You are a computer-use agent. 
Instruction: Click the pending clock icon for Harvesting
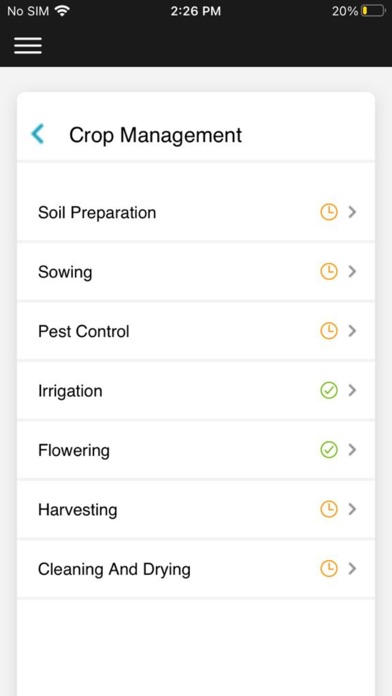pyautogui.click(x=329, y=509)
